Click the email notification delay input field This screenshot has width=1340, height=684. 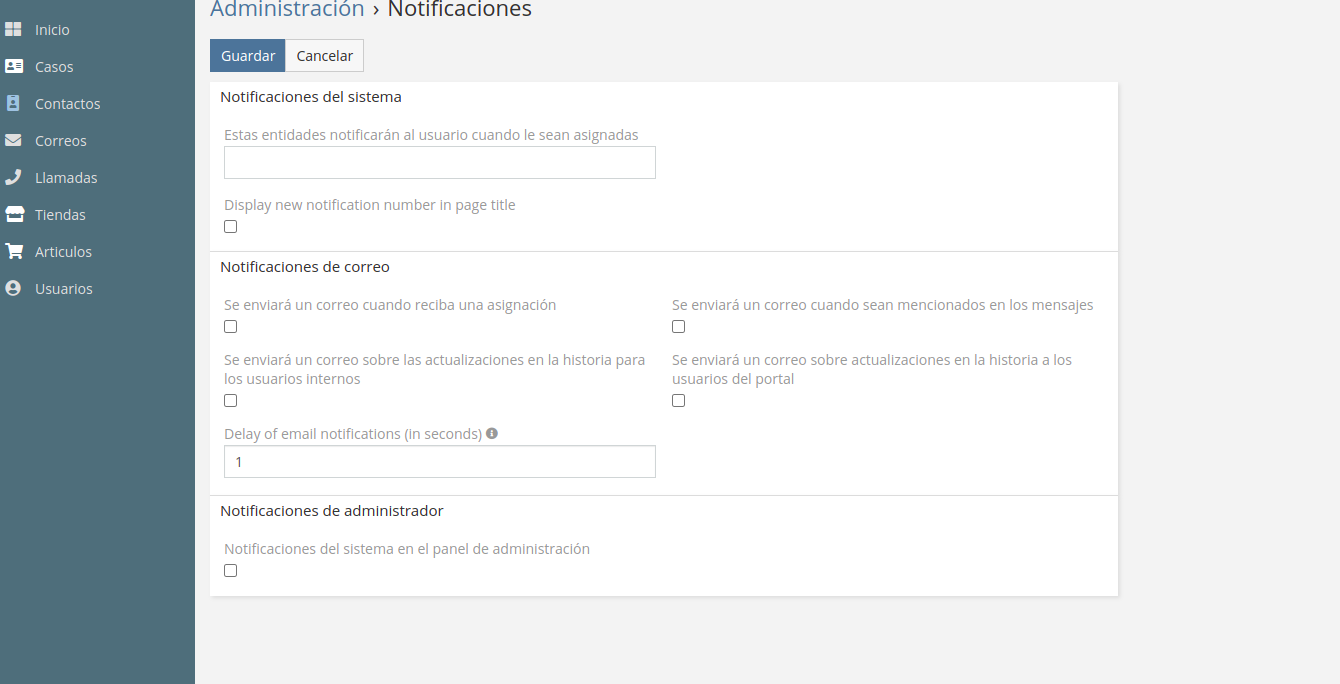tap(440, 462)
